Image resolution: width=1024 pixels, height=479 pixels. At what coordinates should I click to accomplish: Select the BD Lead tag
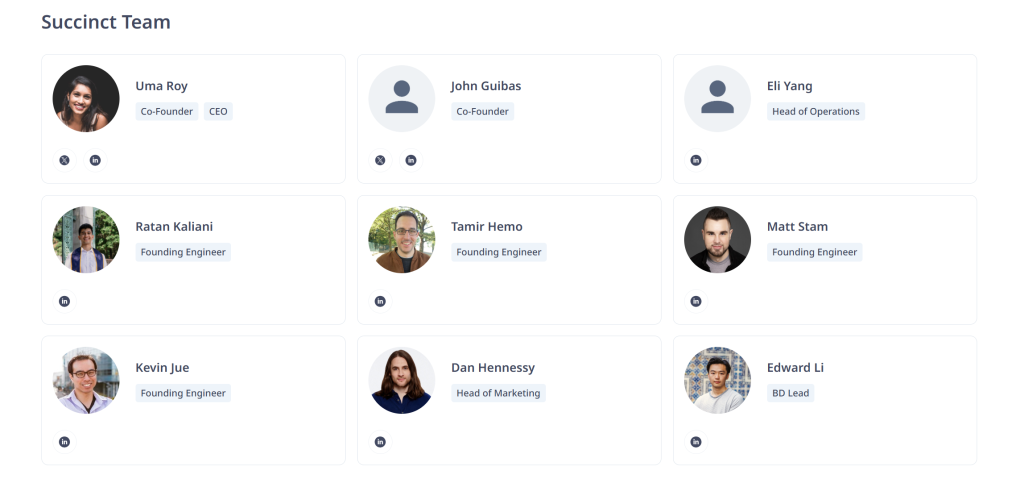[790, 393]
